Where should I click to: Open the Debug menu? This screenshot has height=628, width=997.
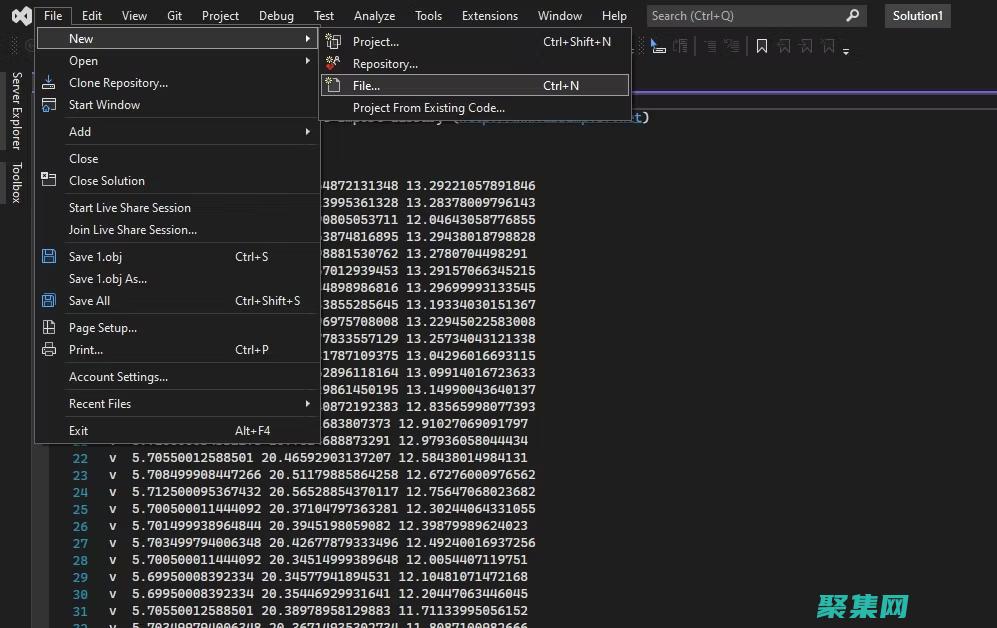point(276,16)
